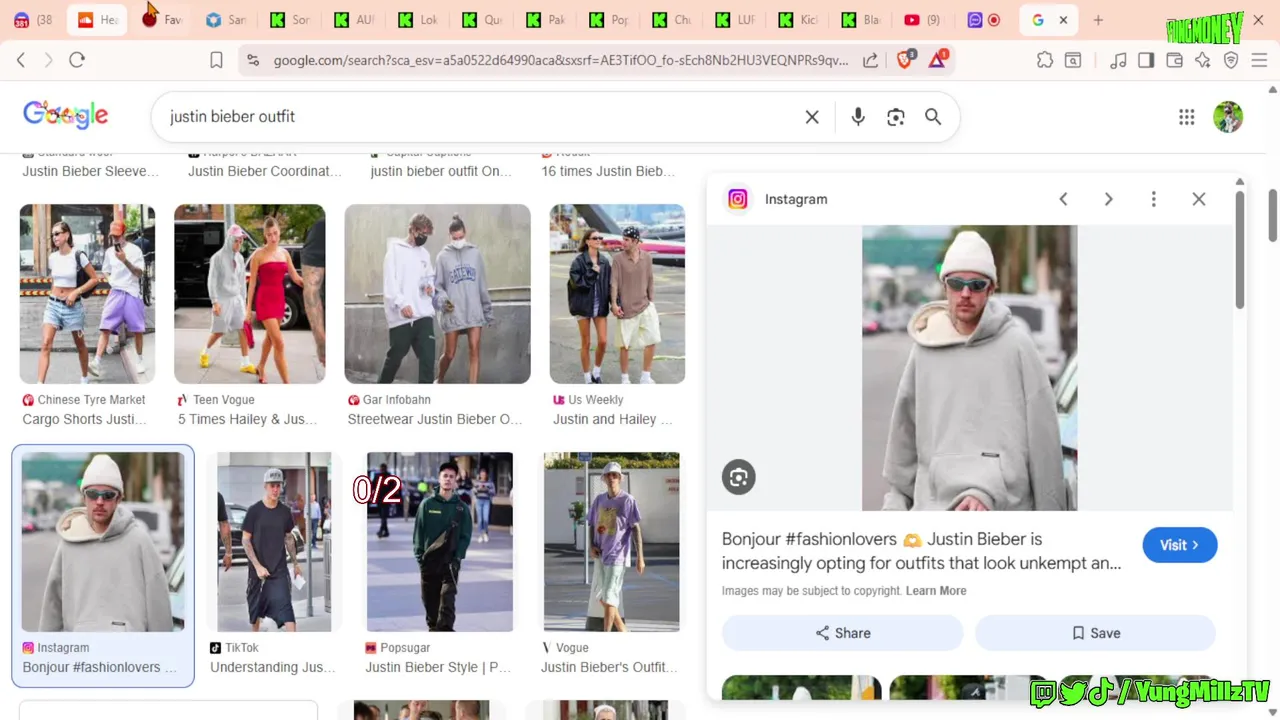
Task: Open the Google account profile picture
Action: tap(1228, 117)
